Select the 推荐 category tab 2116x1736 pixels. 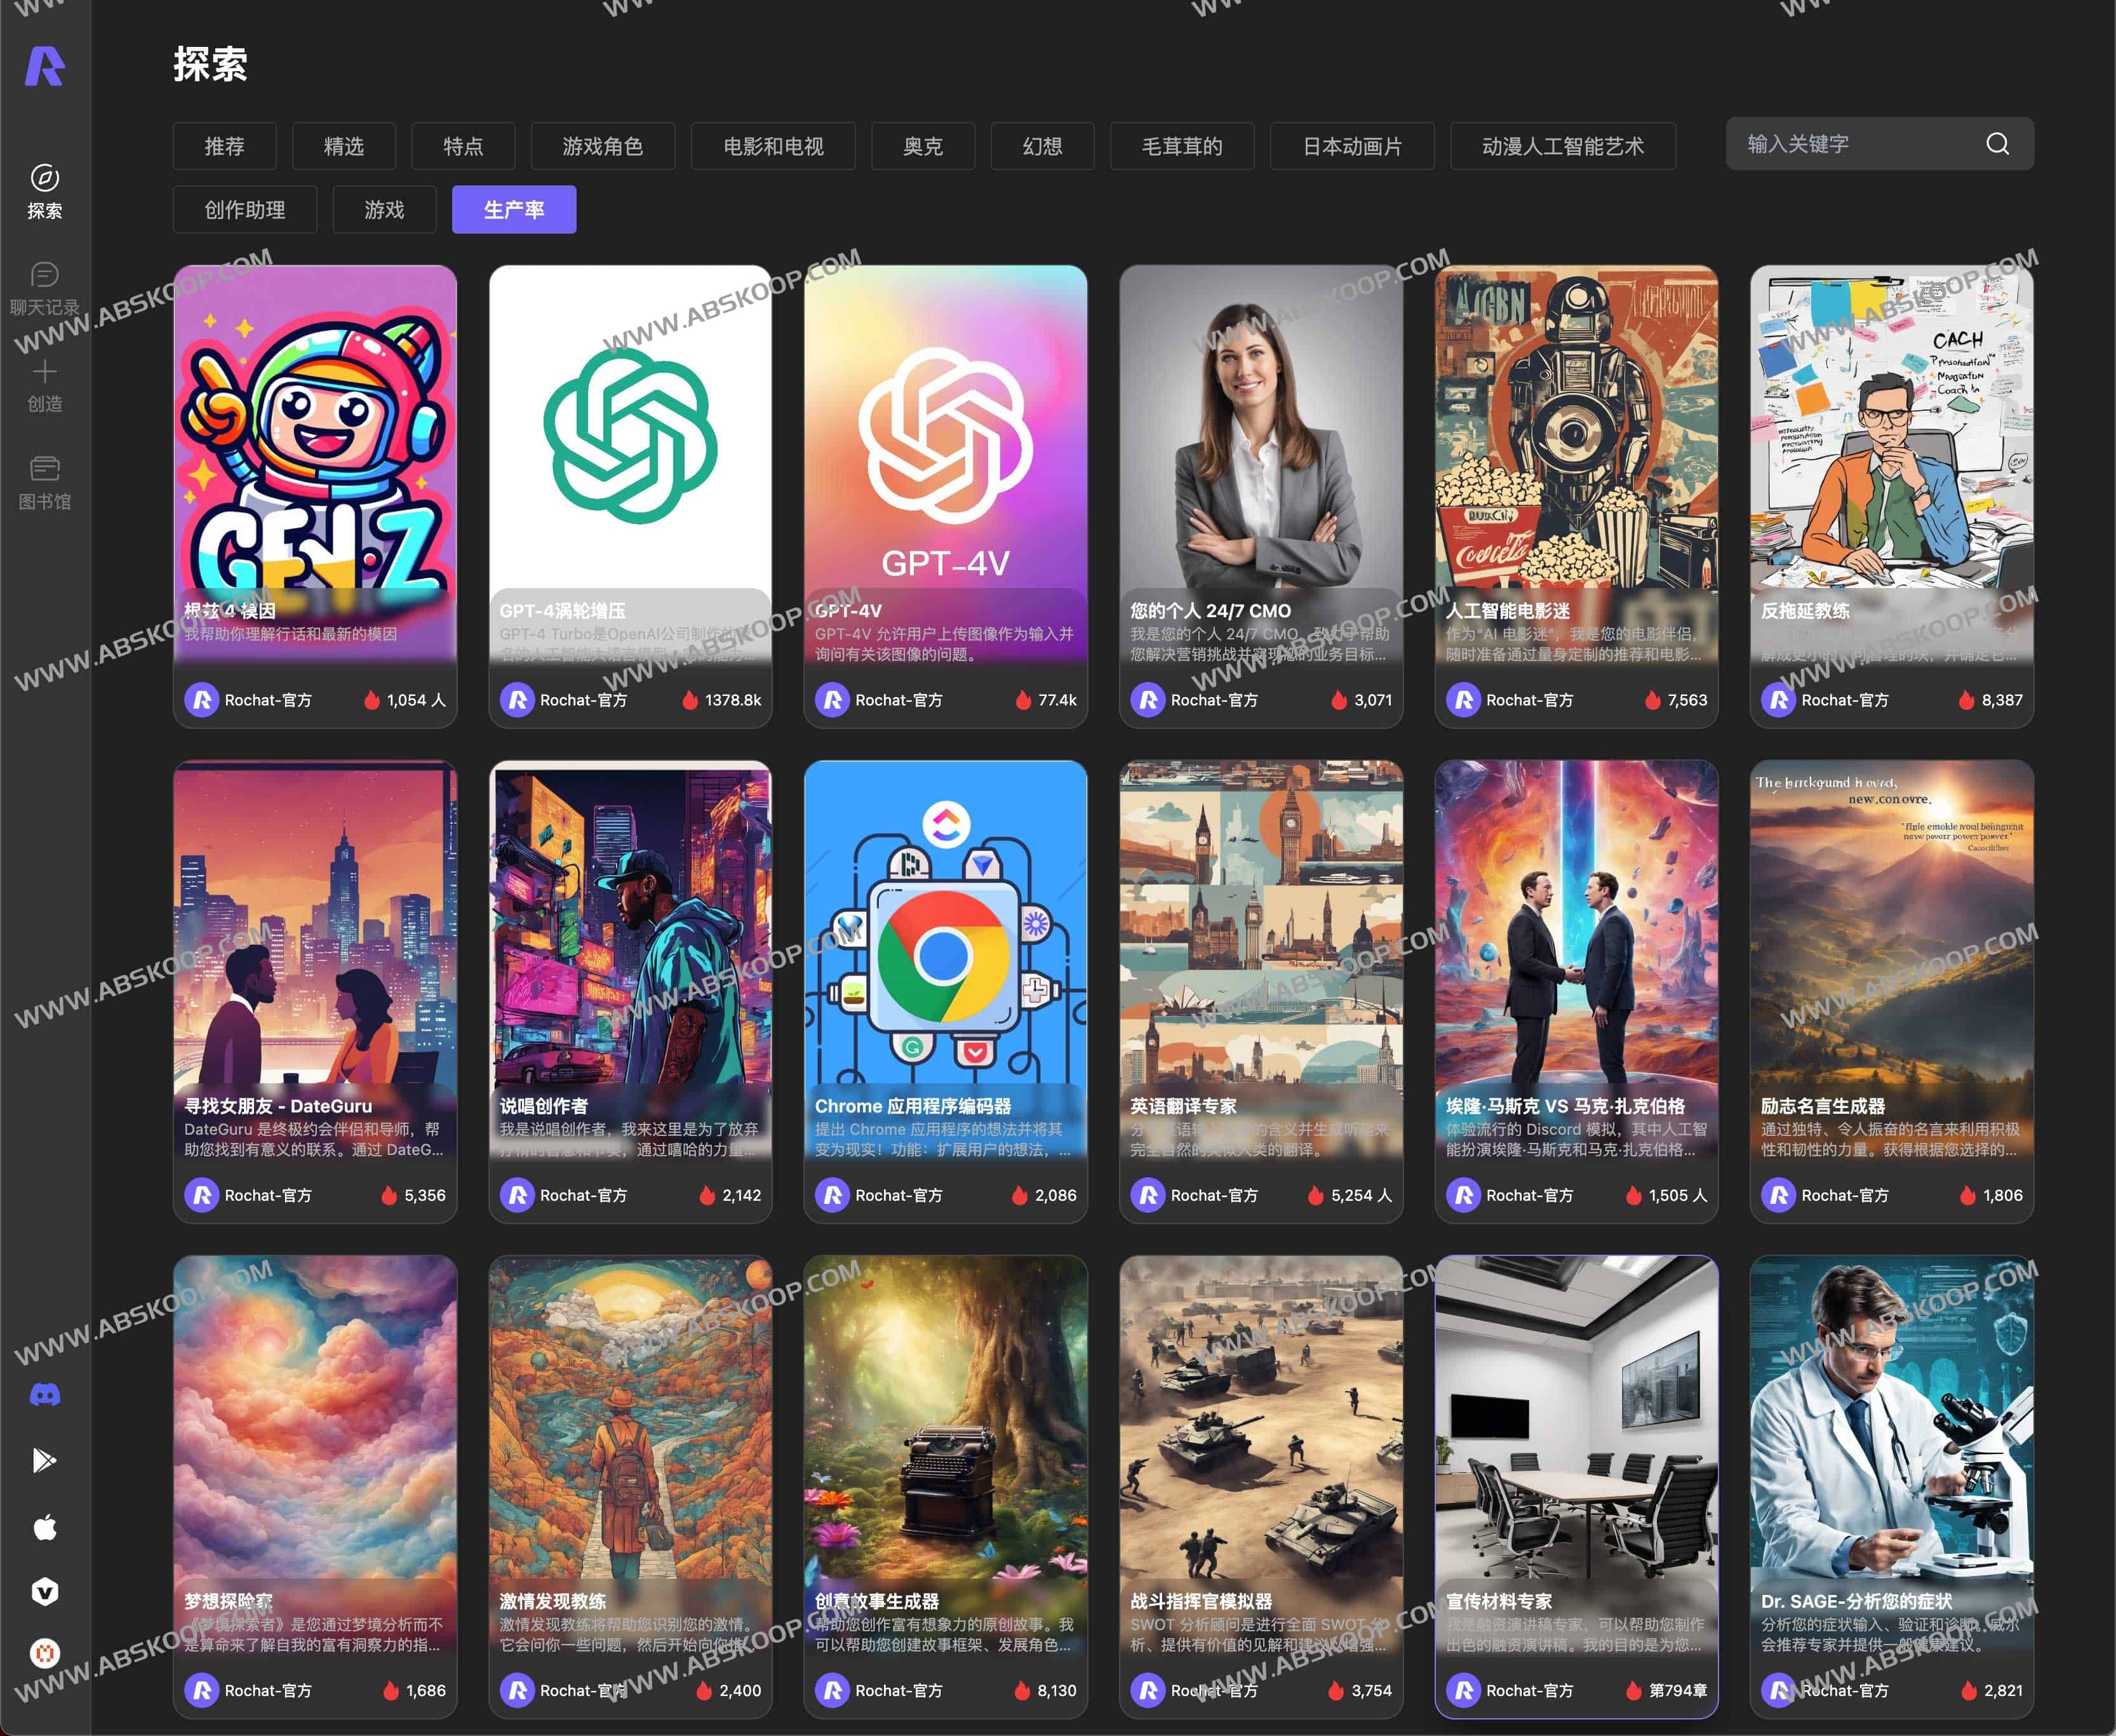coord(224,146)
